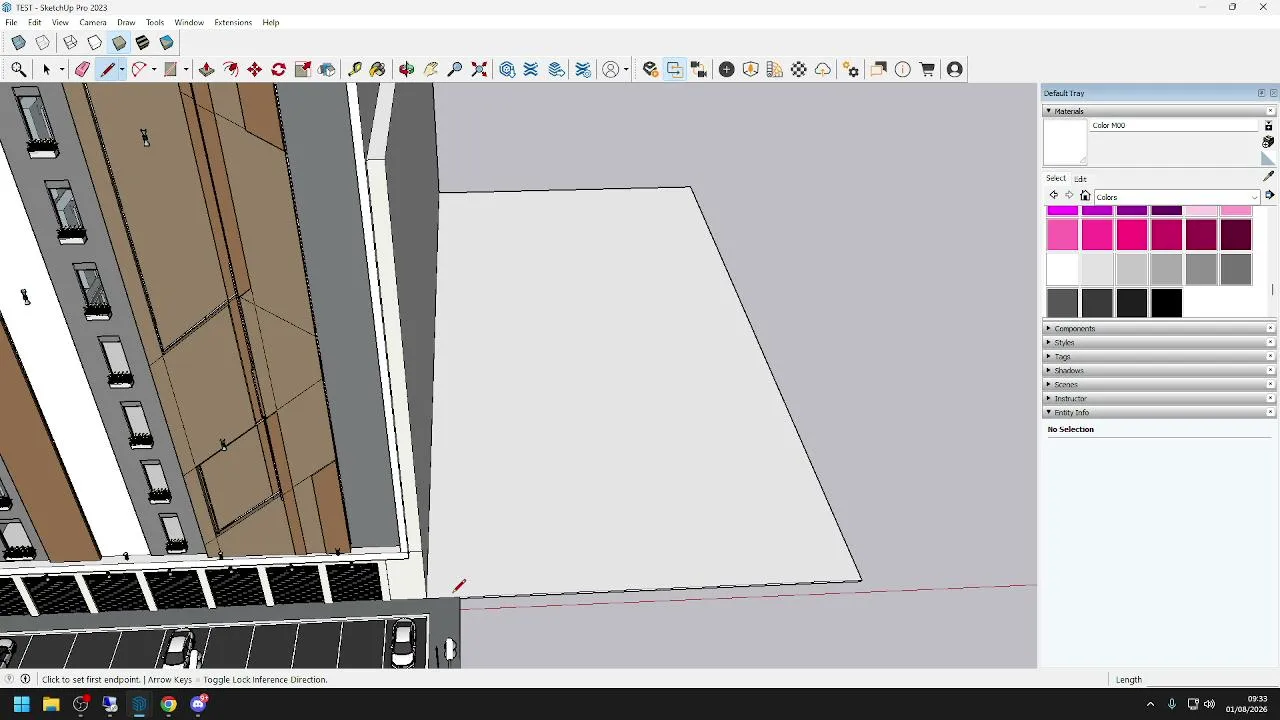The width and height of the screenshot is (1280, 720).
Task: Select the Line pencil tool
Action: [x=108, y=69]
